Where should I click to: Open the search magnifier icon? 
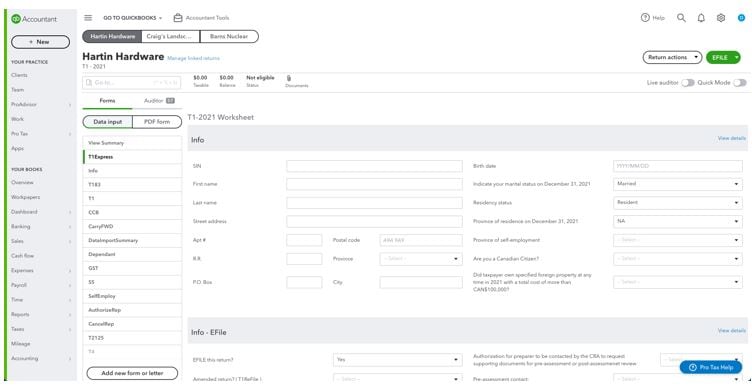[681, 18]
